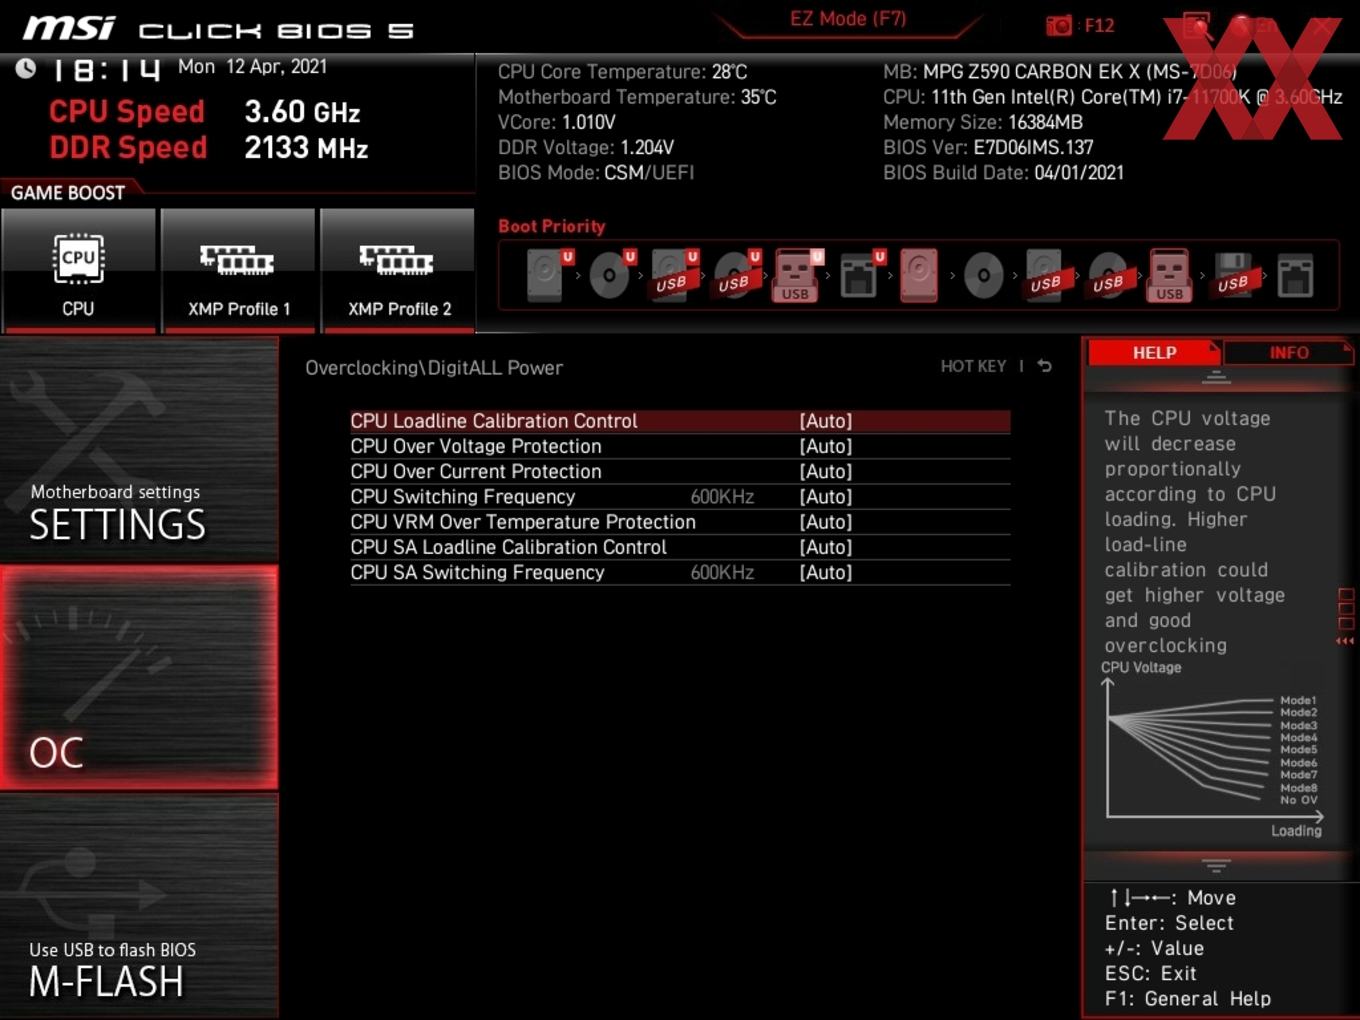Open Motherboard settings SETTINGS section
The image size is (1360, 1020).
[139, 450]
